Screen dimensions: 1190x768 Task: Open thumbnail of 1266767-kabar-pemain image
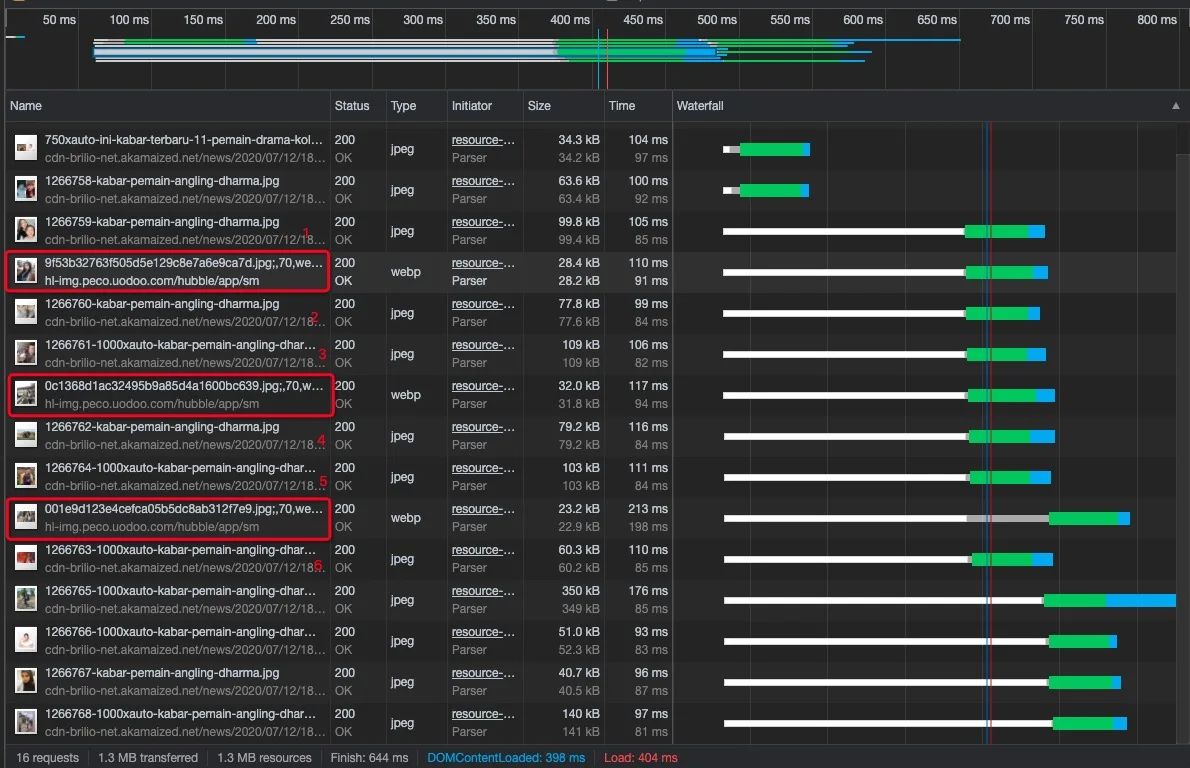click(26, 681)
